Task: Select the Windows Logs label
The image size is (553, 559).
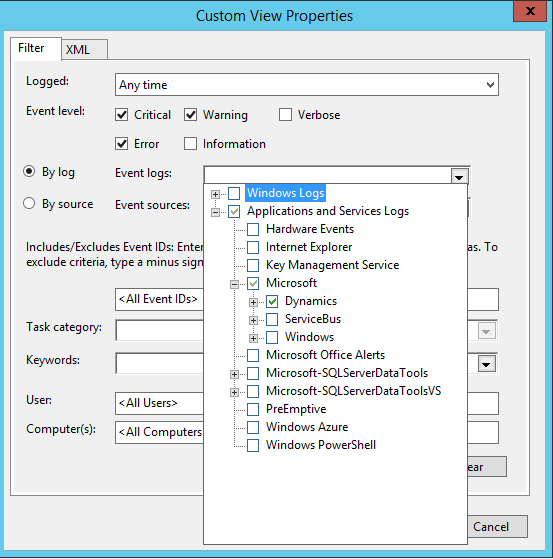Action: 286,193
